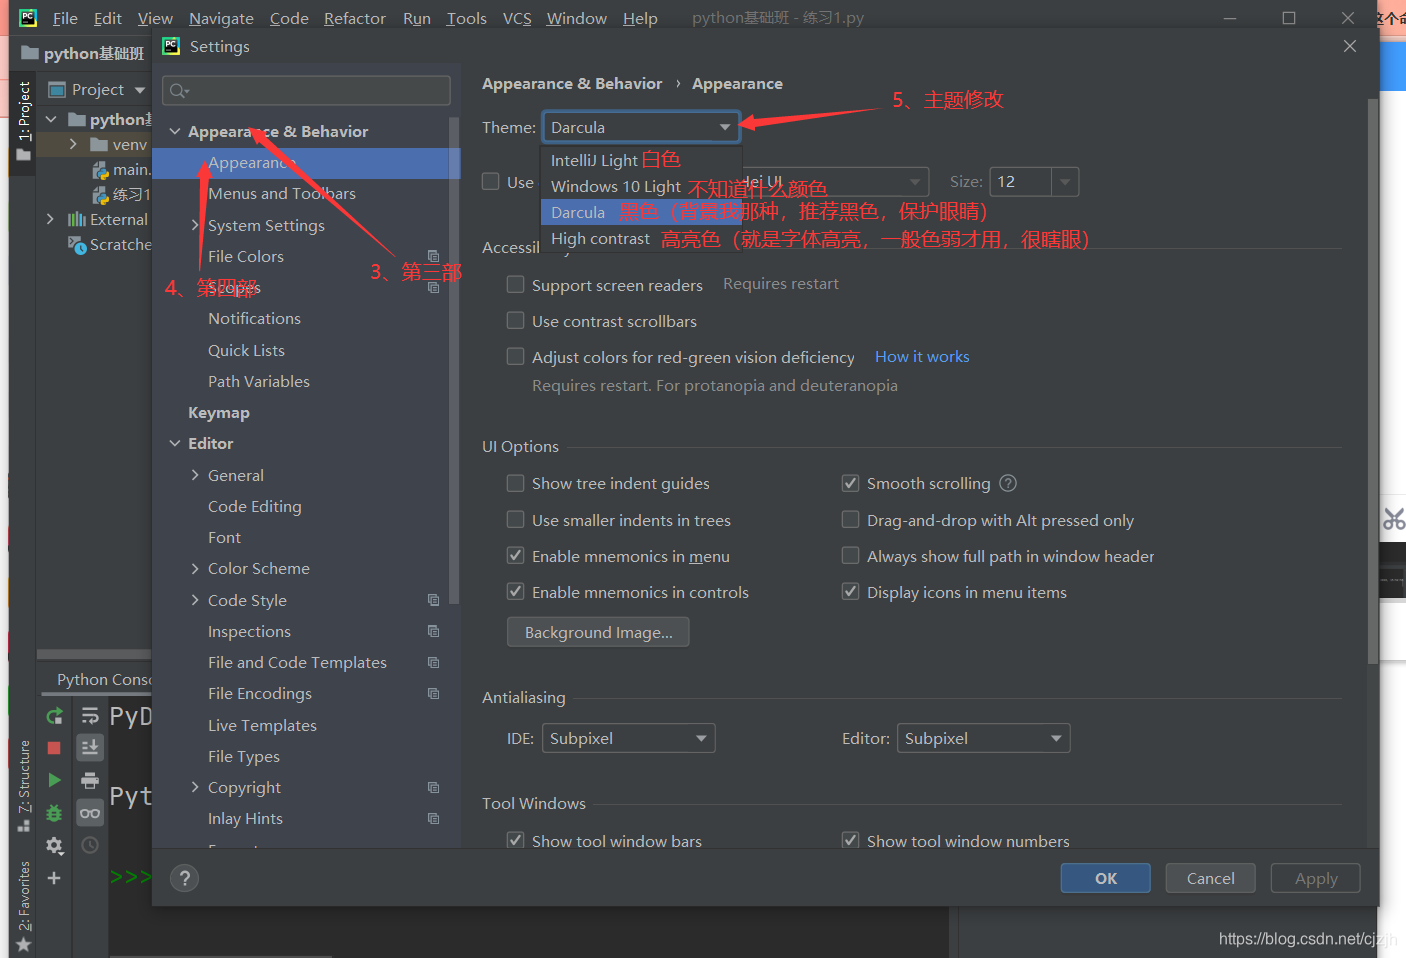Click the Settings content vertical scrollbar

coord(1373,380)
